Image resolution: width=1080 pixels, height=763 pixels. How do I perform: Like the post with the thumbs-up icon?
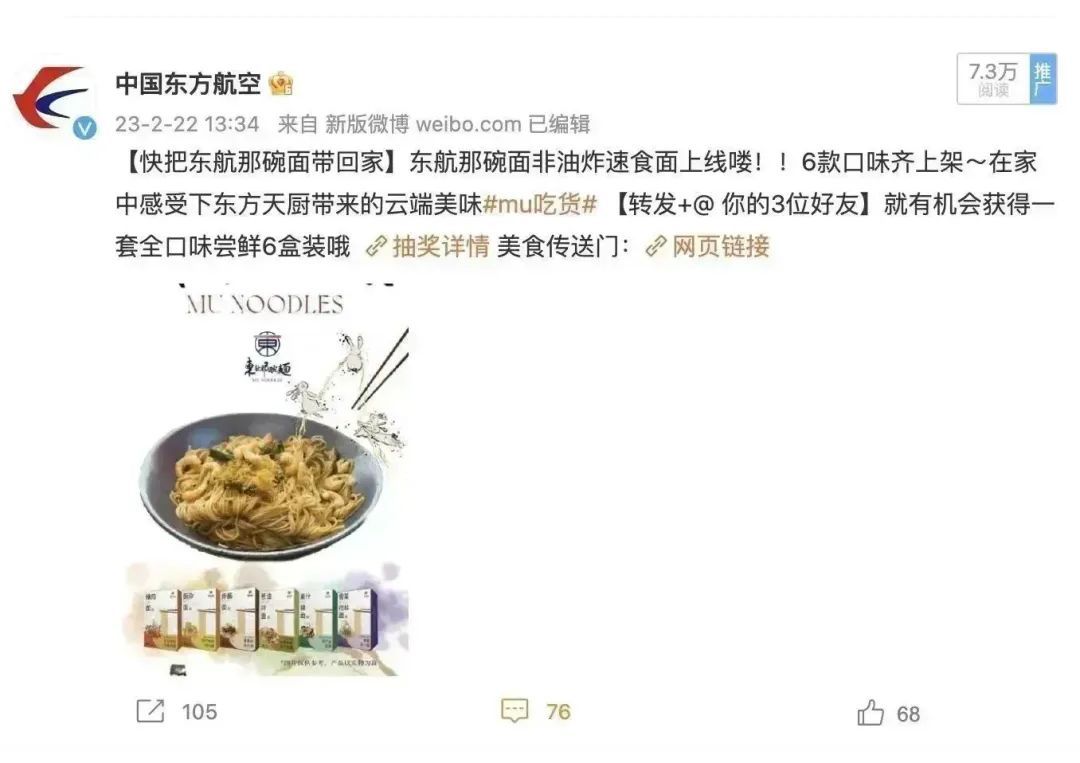pyautogui.click(x=870, y=713)
